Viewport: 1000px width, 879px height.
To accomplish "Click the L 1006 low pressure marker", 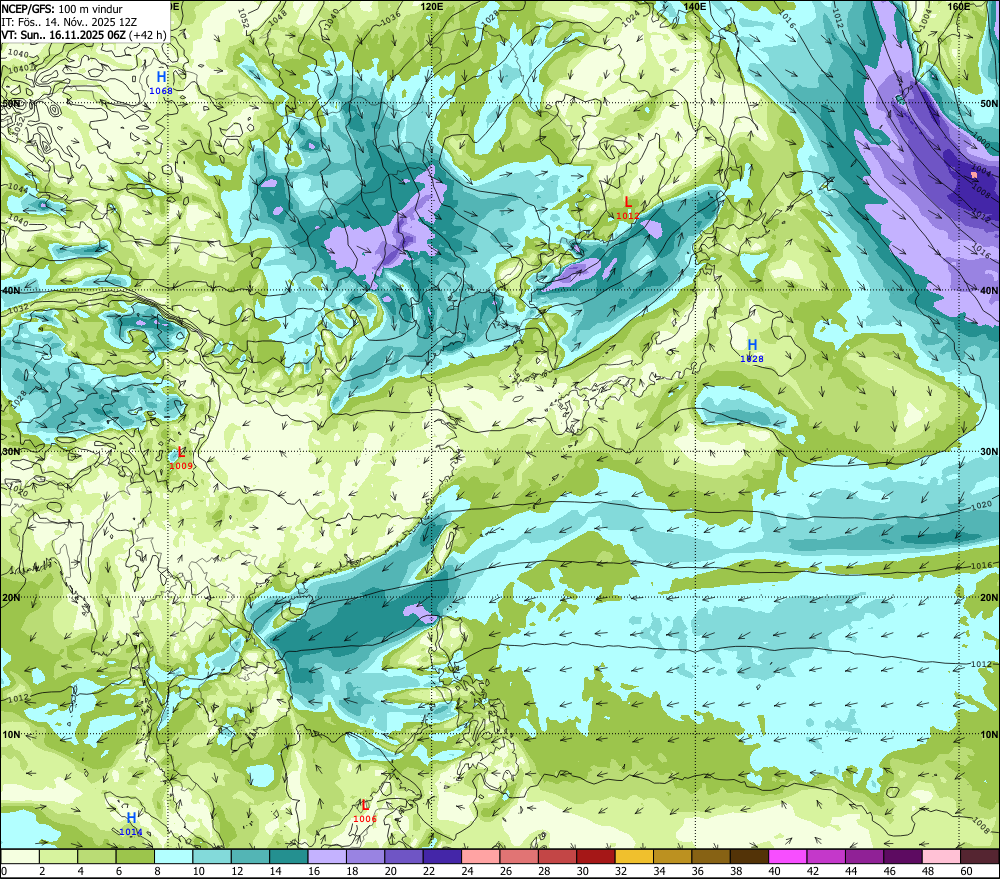I will click(x=365, y=811).
